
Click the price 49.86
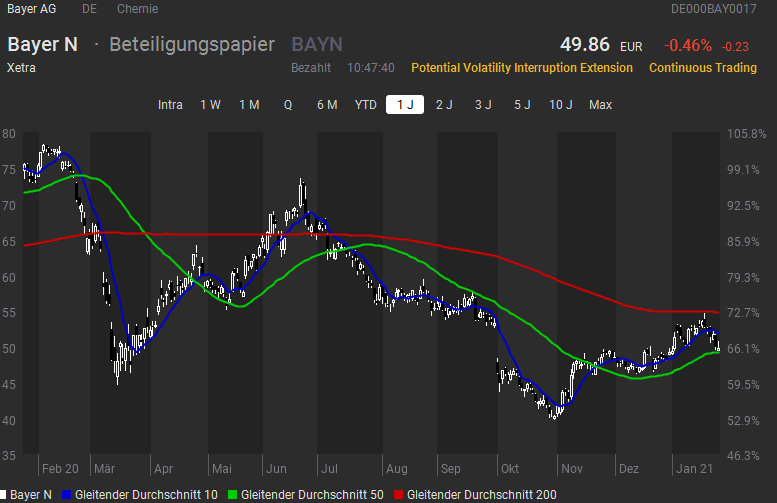click(585, 45)
